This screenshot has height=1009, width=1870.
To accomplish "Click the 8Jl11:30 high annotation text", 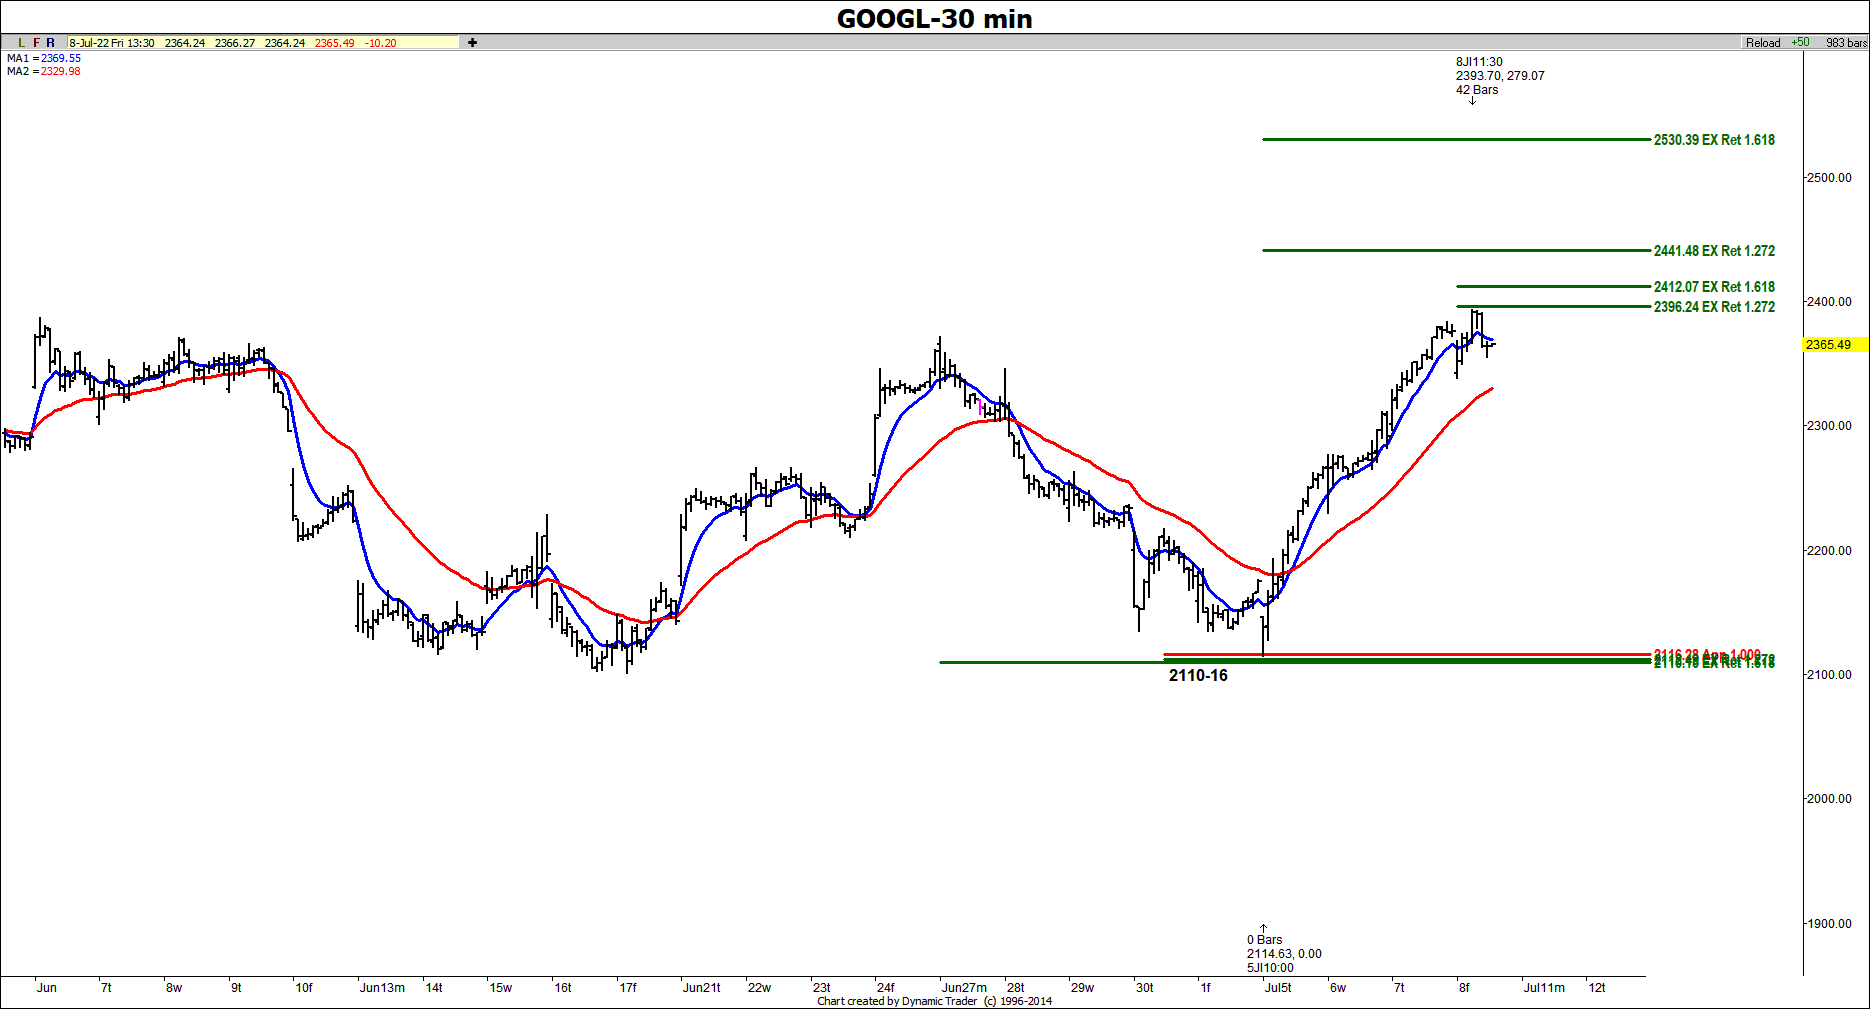I will coord(1479,62).
